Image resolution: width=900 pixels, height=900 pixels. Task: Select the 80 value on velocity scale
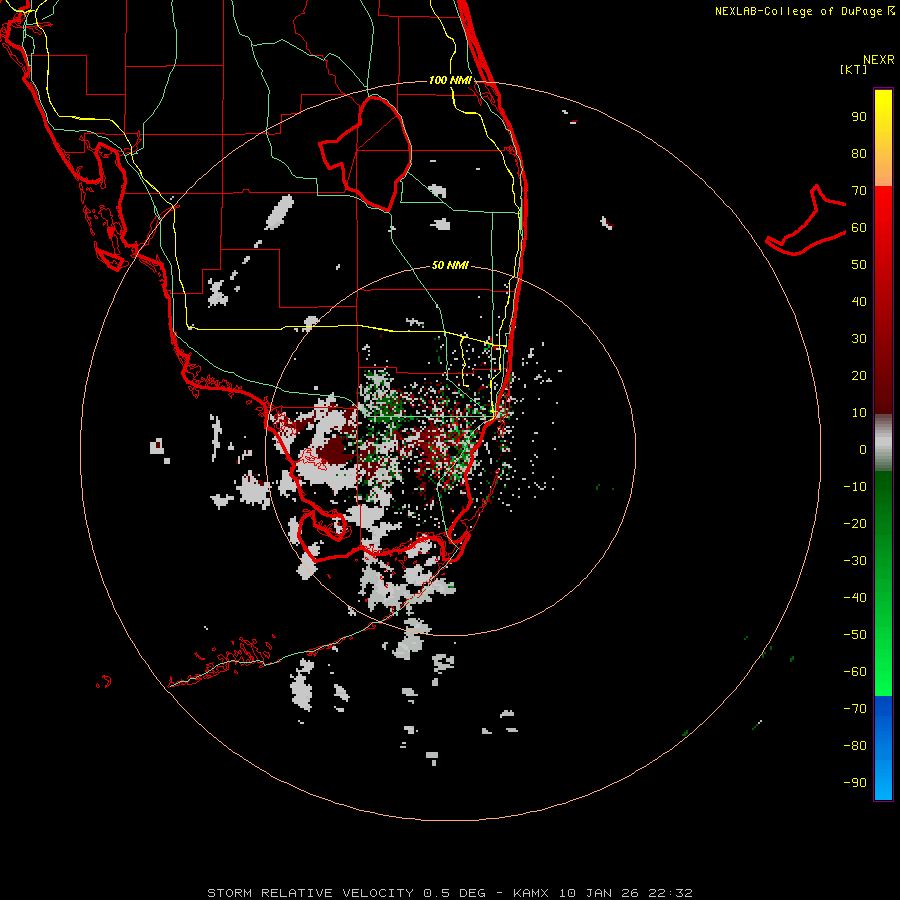pyautogui.click(x=859, y=153)
